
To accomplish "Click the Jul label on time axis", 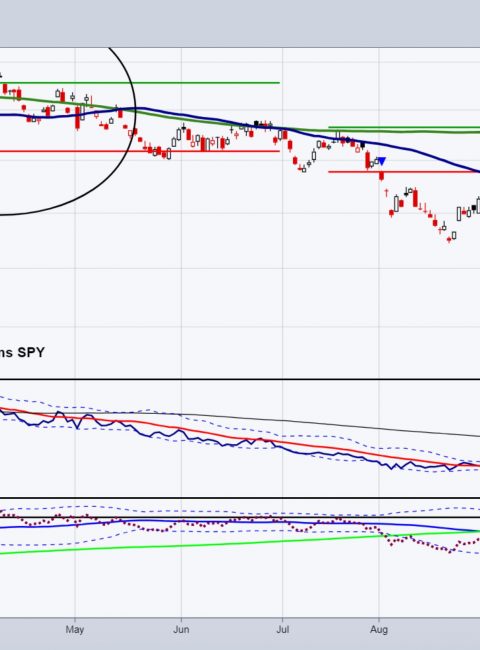I will [283, 629].
